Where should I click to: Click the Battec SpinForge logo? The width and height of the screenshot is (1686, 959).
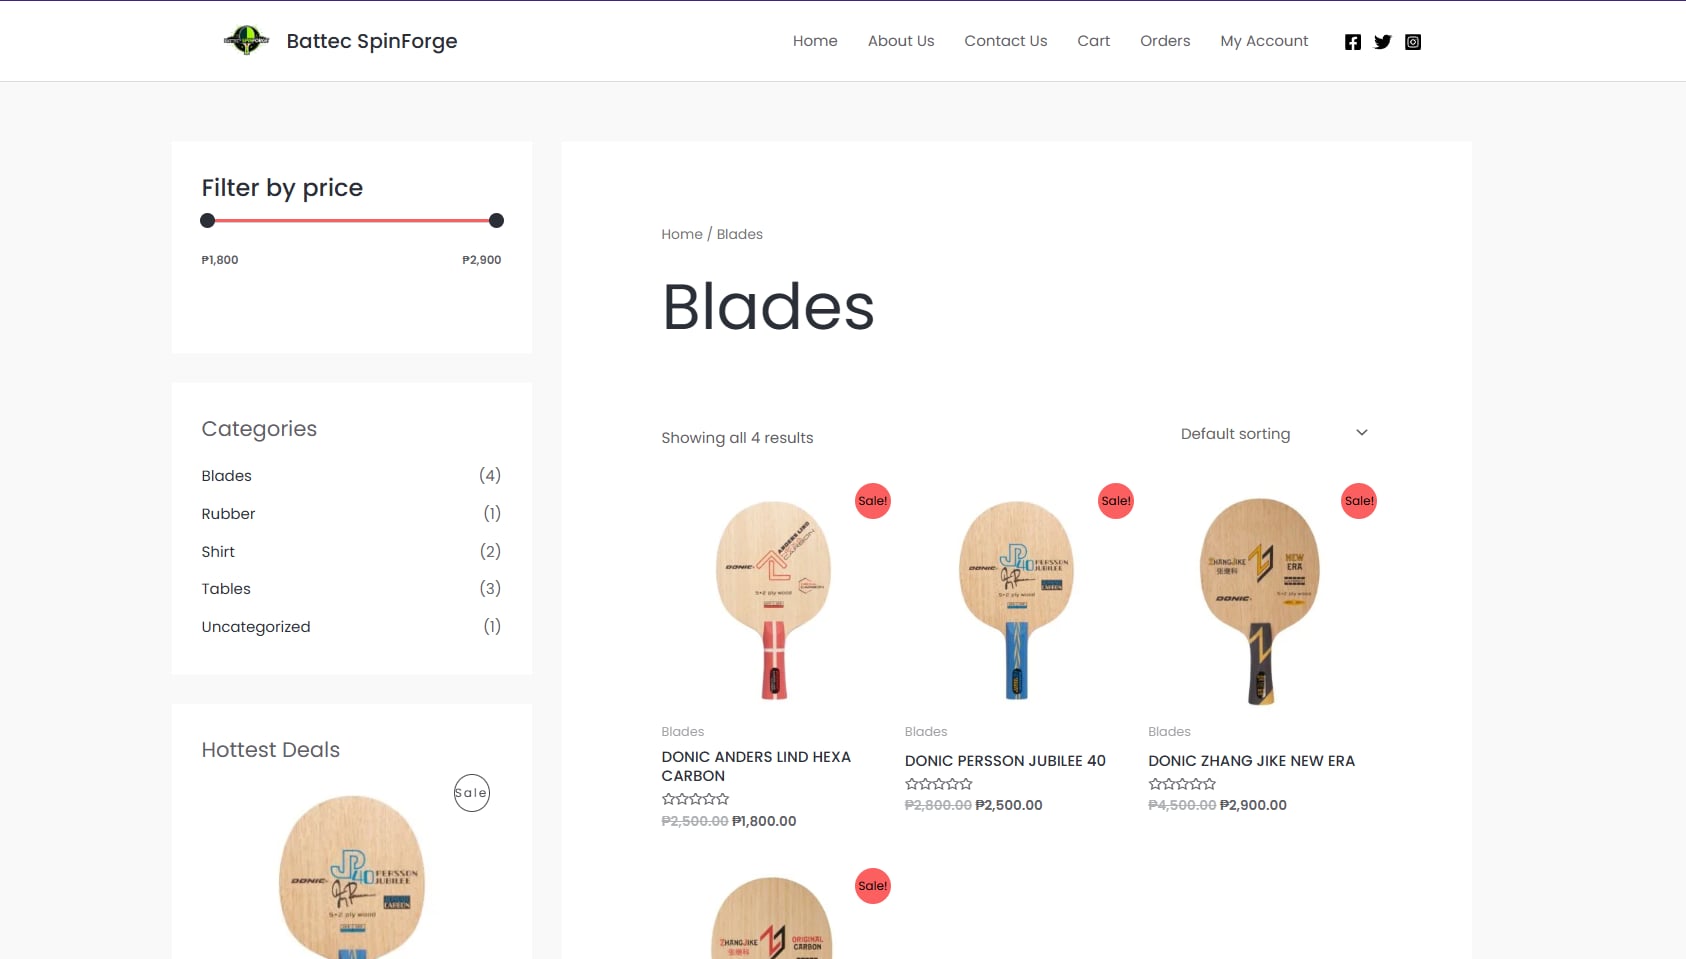(247, 40)
